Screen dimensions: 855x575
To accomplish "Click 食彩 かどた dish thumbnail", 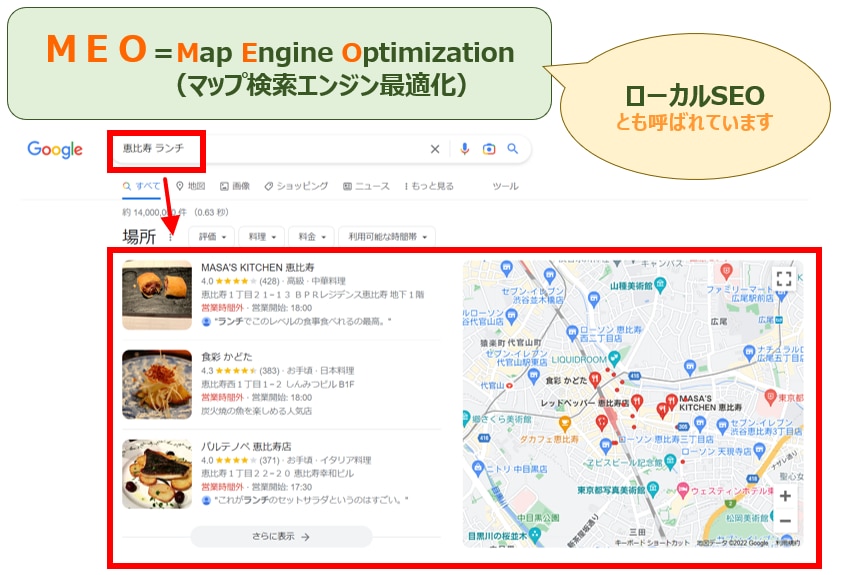I will coord(157,384).
